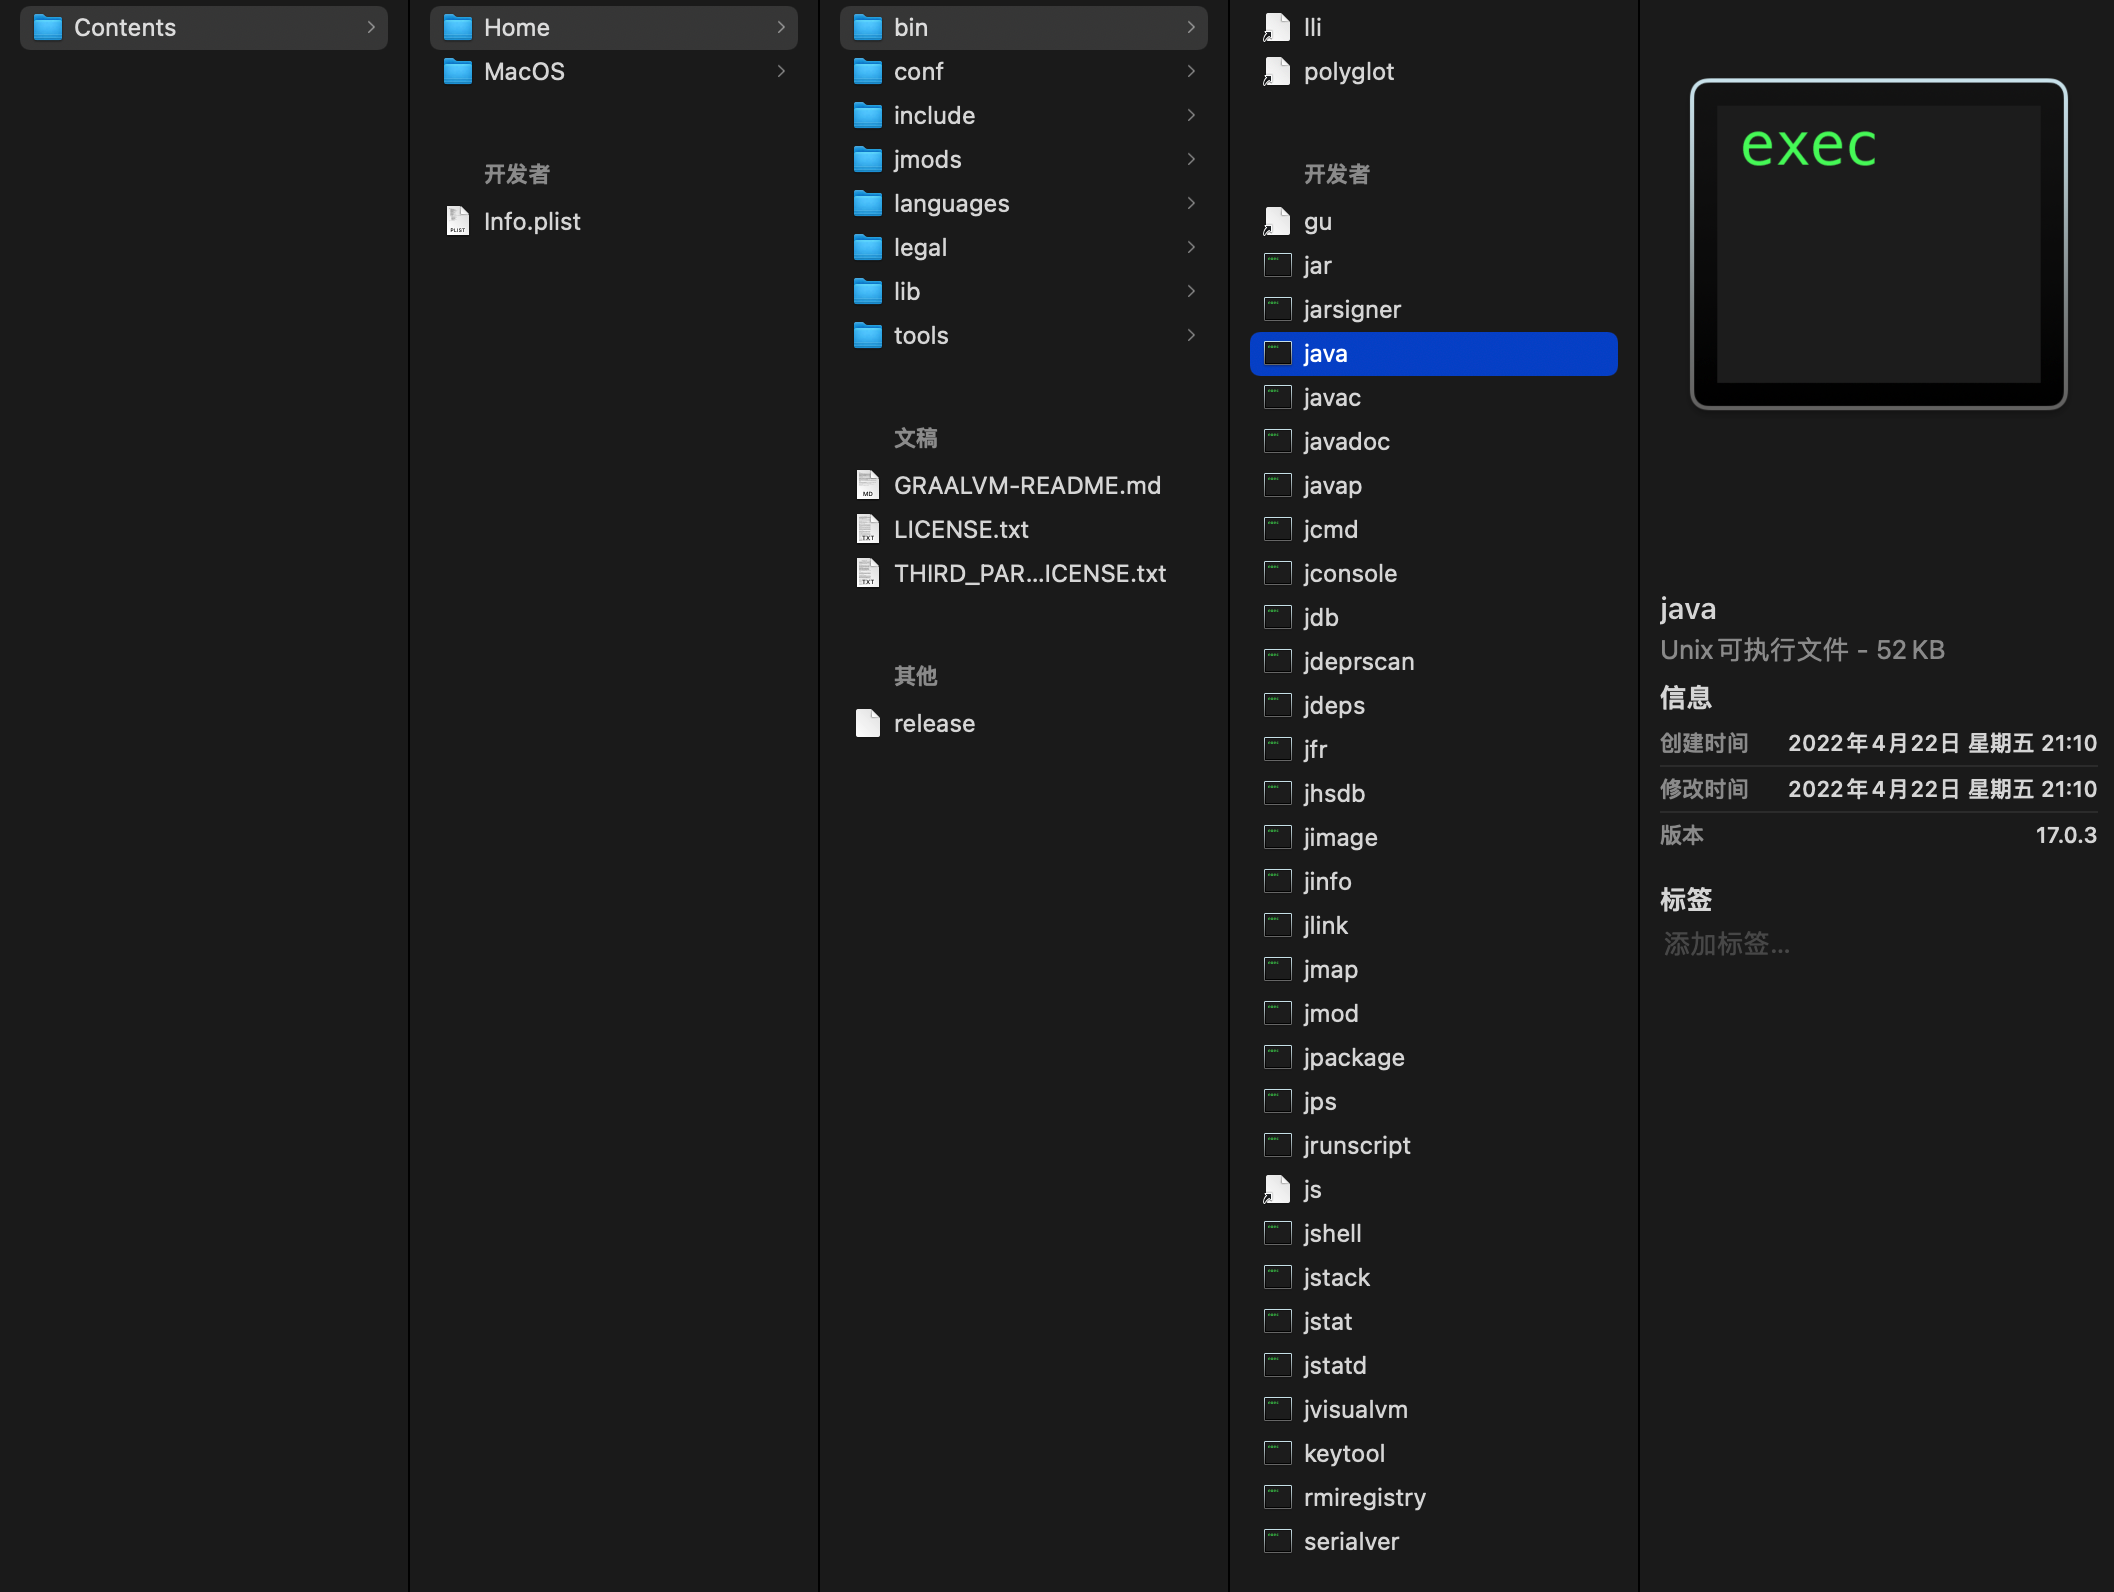
Task: Click the javac executable icon
Action: (x=1277, y=398)
